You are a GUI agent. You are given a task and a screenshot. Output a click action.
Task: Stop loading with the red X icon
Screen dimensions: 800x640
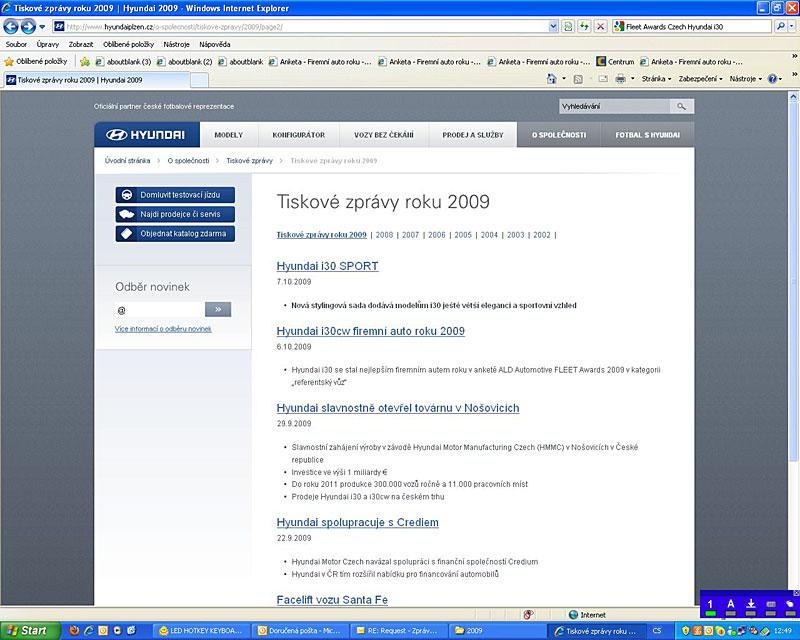tap(601, 27)
